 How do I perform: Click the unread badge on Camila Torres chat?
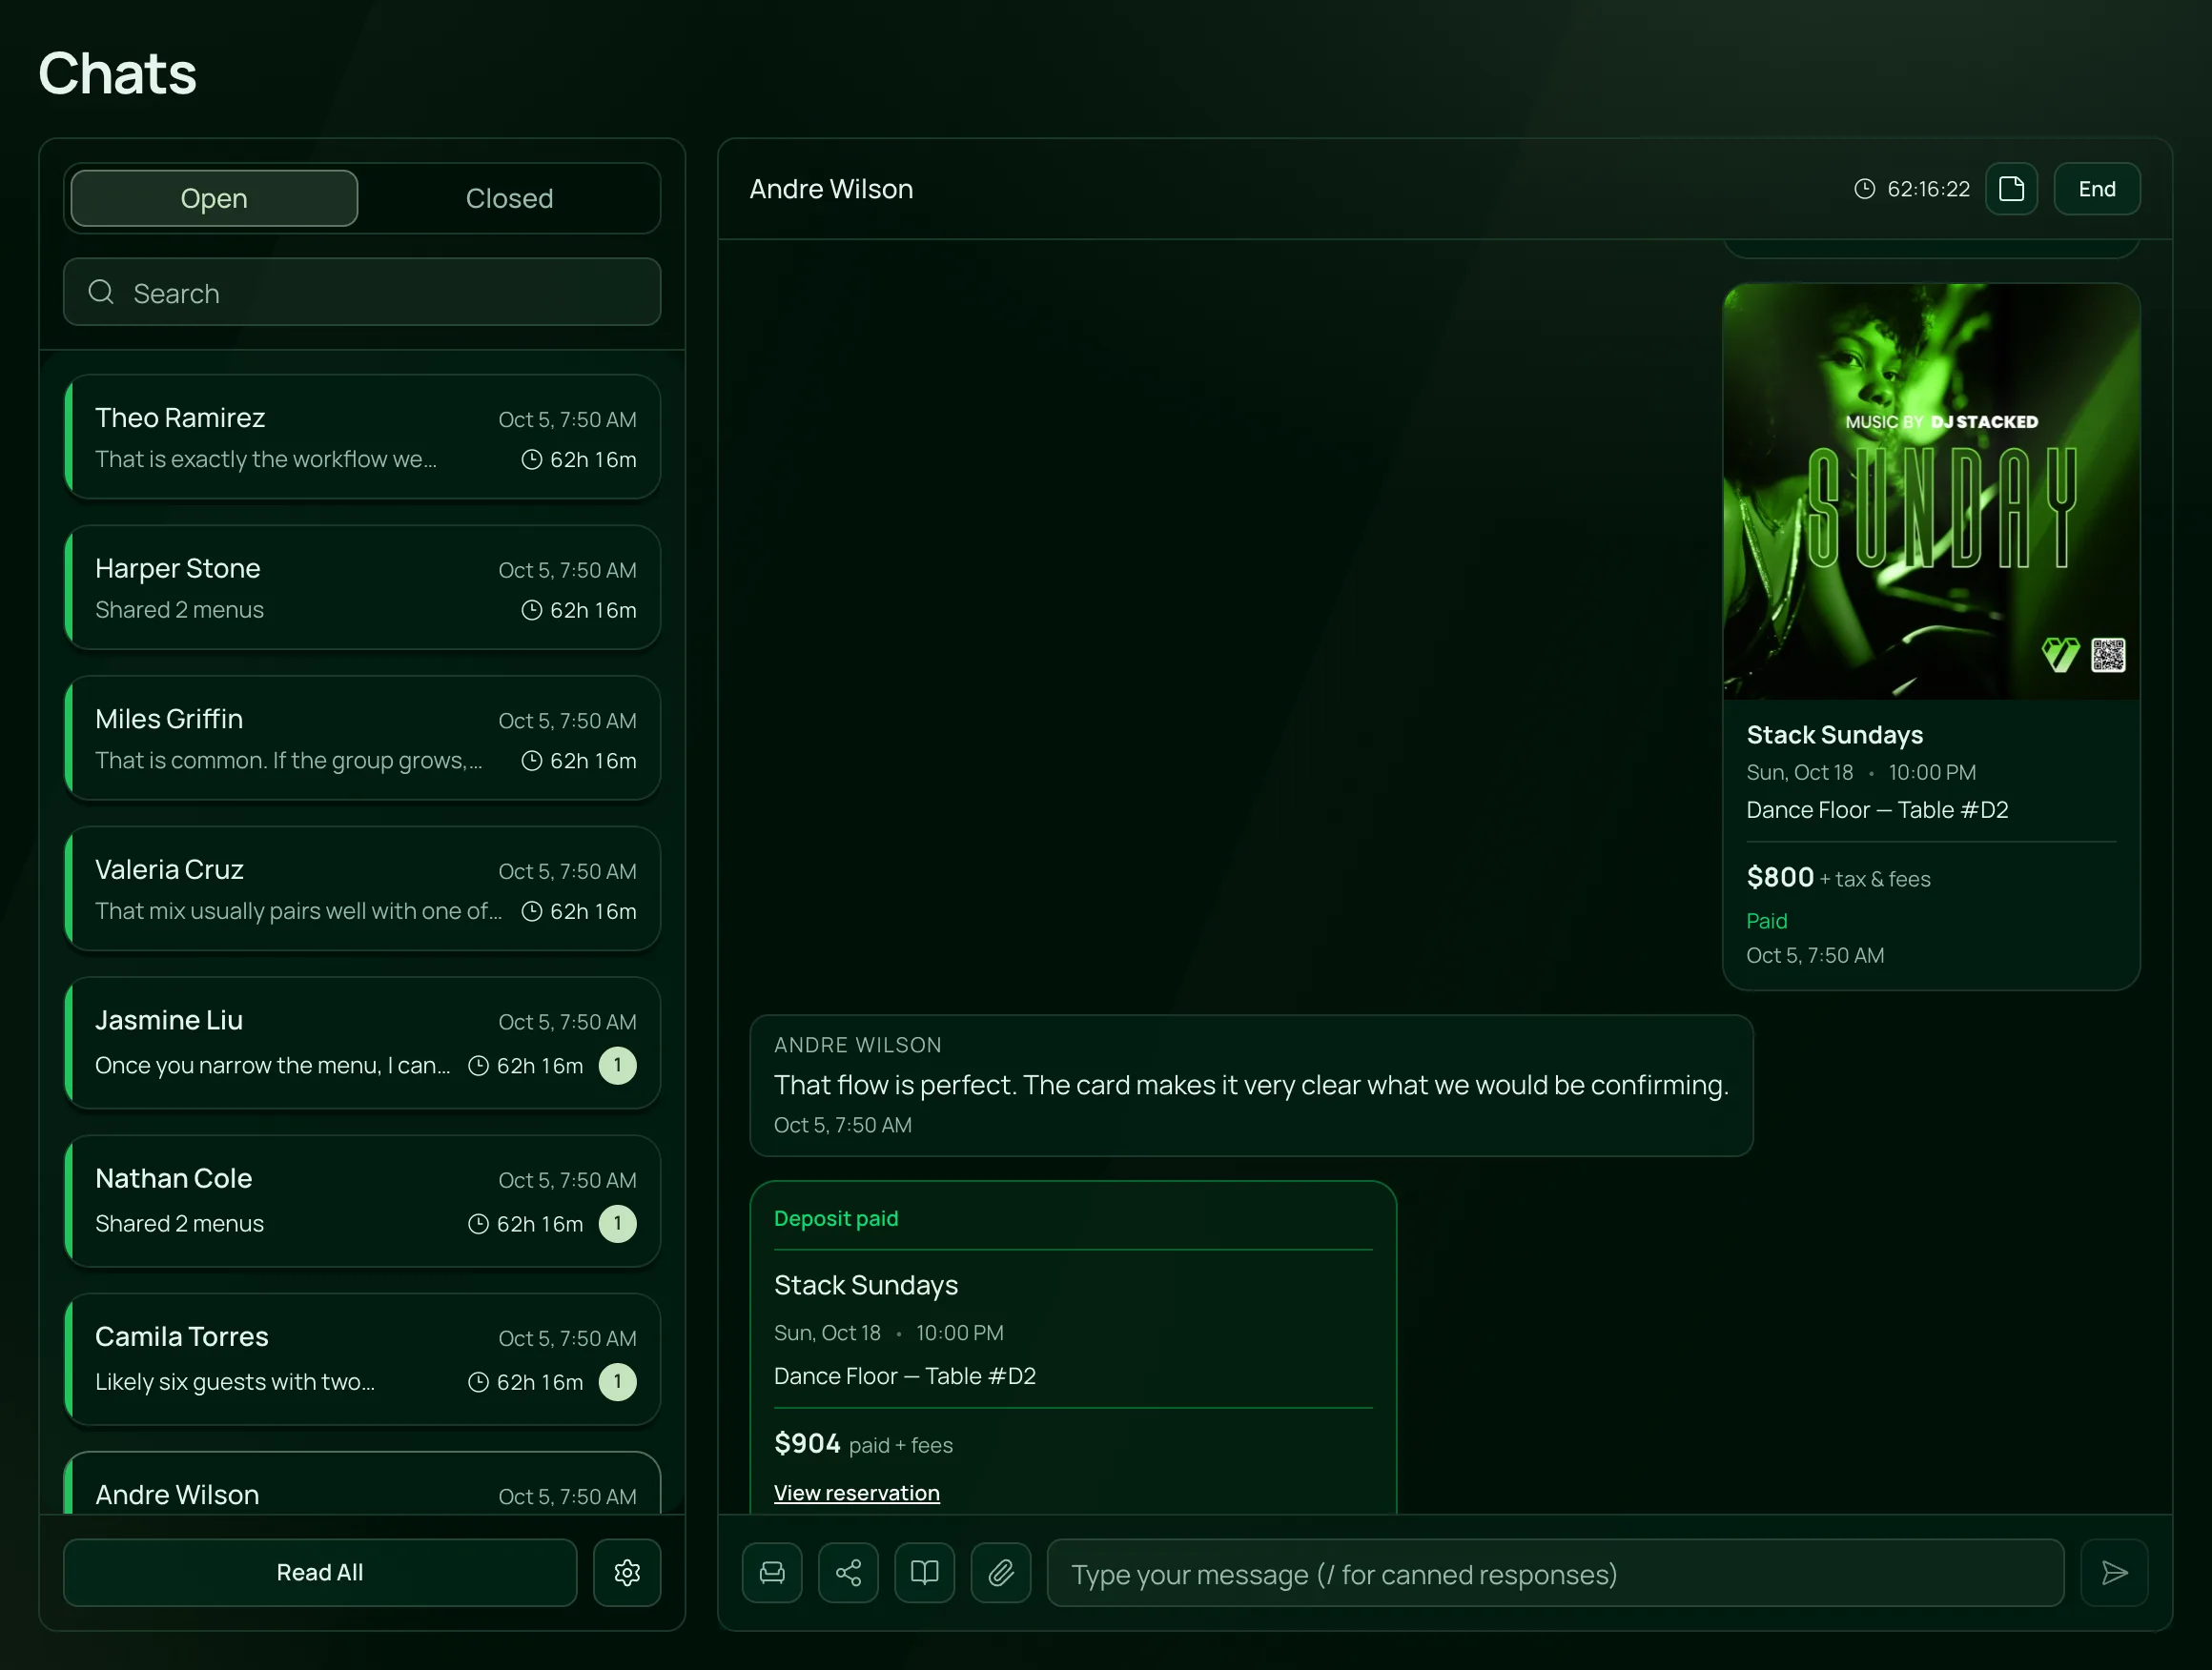tap(617, 1381)
